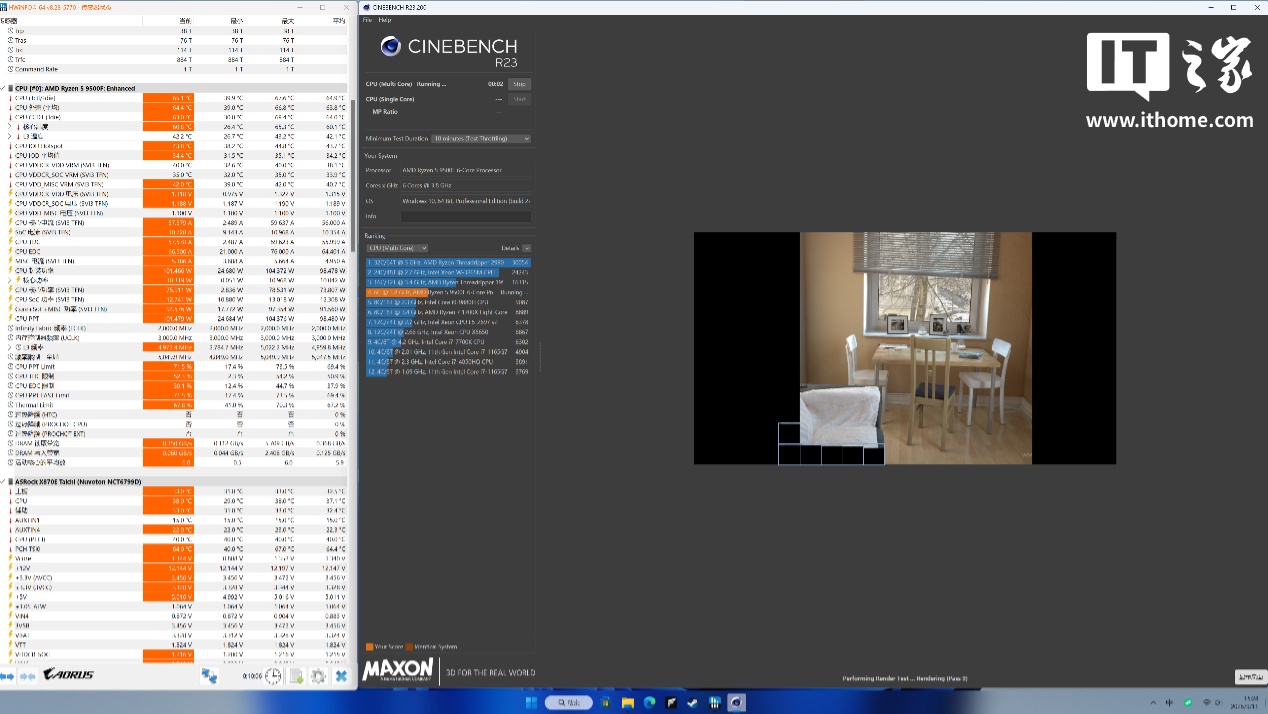The width and height of the screenshot is (1268, 714).
Task: Click the HWiNFO log-to-file icon
Action: pos(297,676)
